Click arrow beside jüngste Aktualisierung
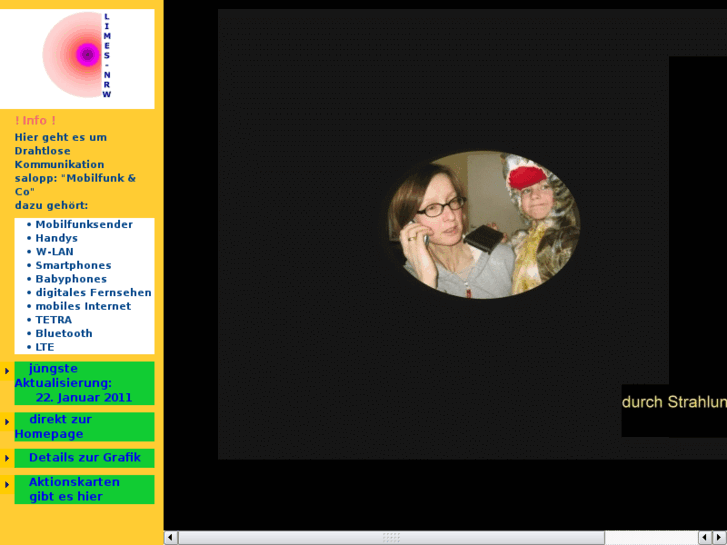 point(7,371)
